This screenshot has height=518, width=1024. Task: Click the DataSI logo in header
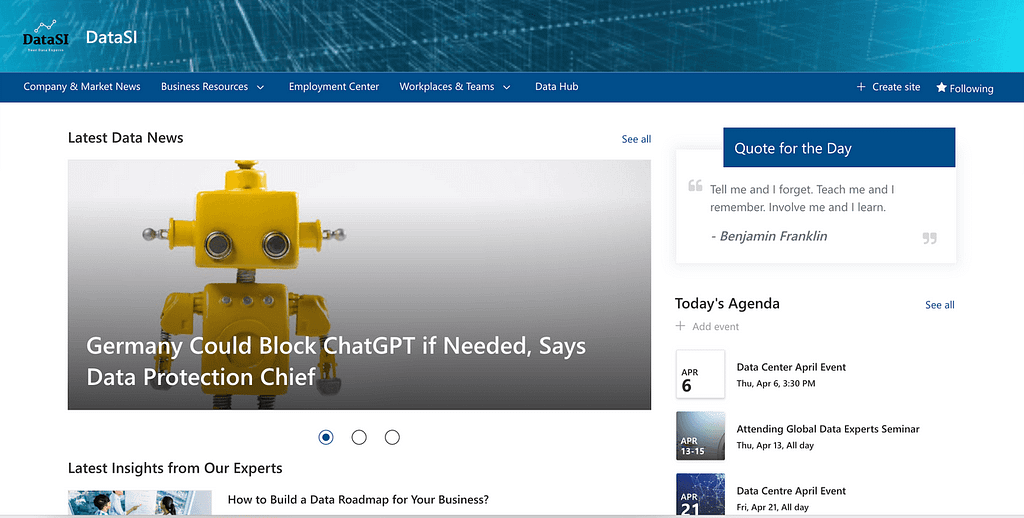[46, 36]
